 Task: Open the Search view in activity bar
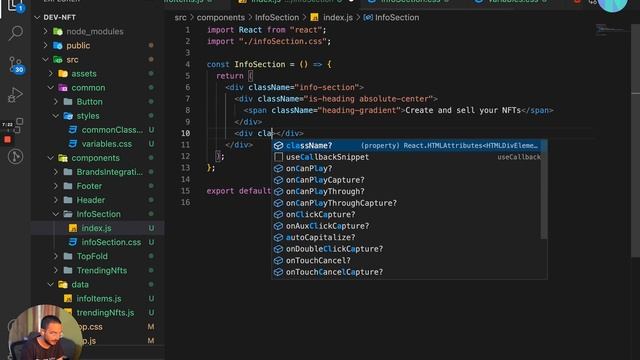pos(16,33)
